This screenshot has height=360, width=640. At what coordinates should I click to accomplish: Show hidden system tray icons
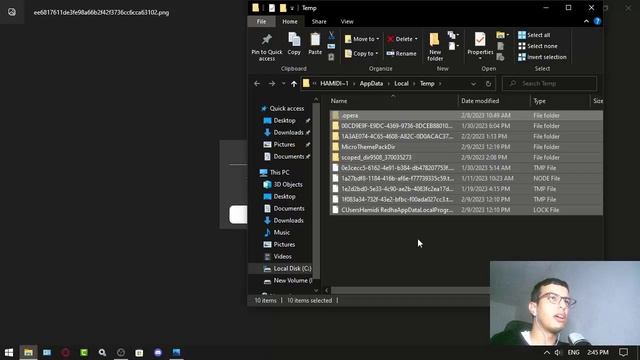(x=547, y=352)
